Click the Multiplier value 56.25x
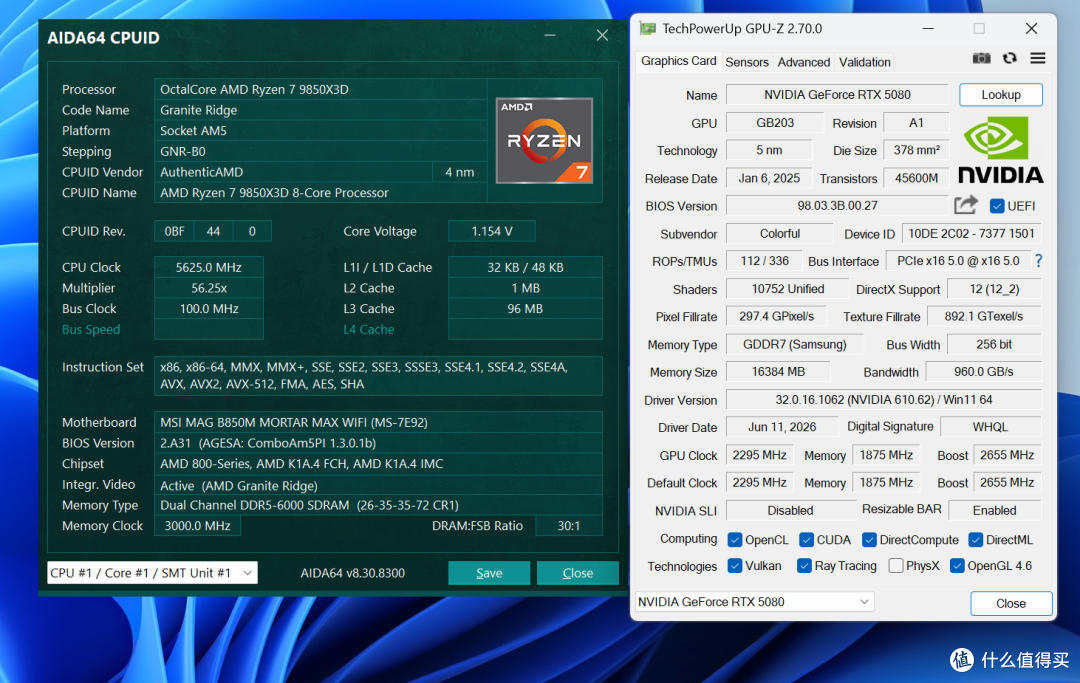The width and height of the screenshot is (1080, 683). (x=209, y=288)
